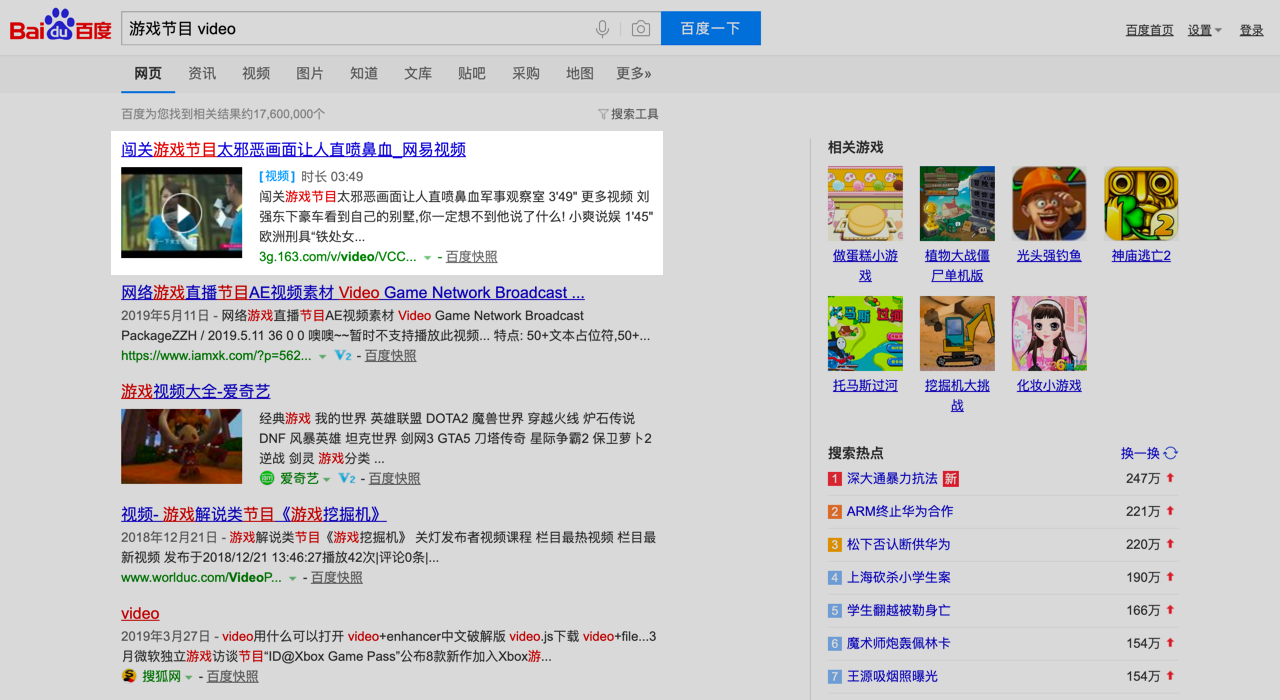
Task: Click V2 badge on 爱奇艺 result
Action: point(347,478)
